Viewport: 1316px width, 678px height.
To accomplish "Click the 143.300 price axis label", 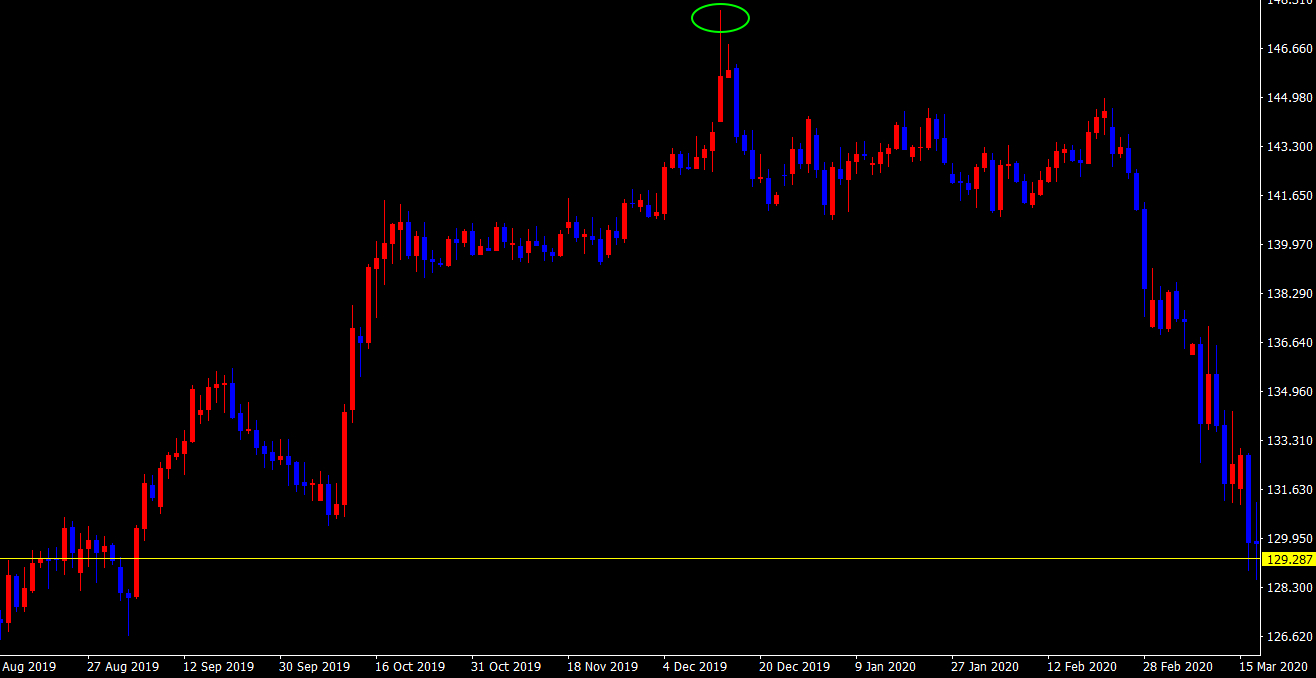I will (x=1288, y=147).
